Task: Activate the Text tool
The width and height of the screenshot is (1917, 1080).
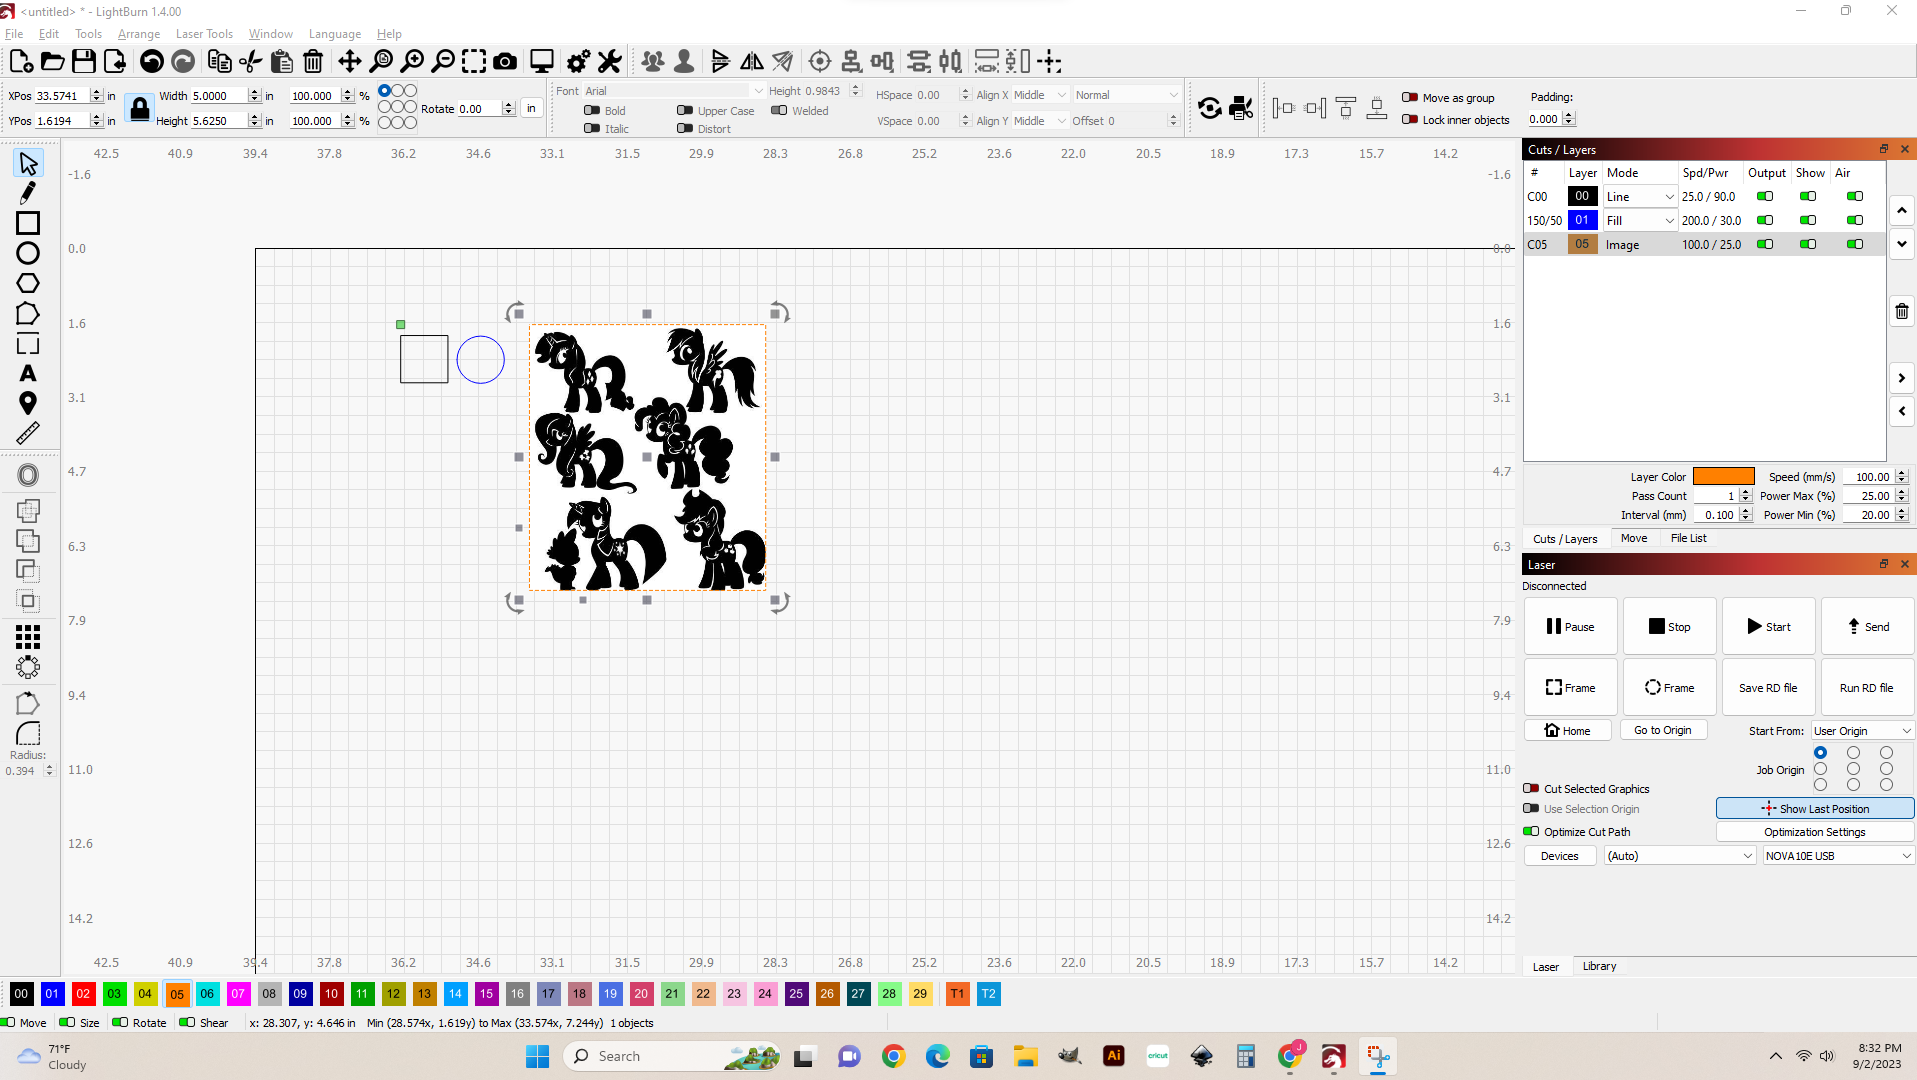Action: tap(28, 374)
